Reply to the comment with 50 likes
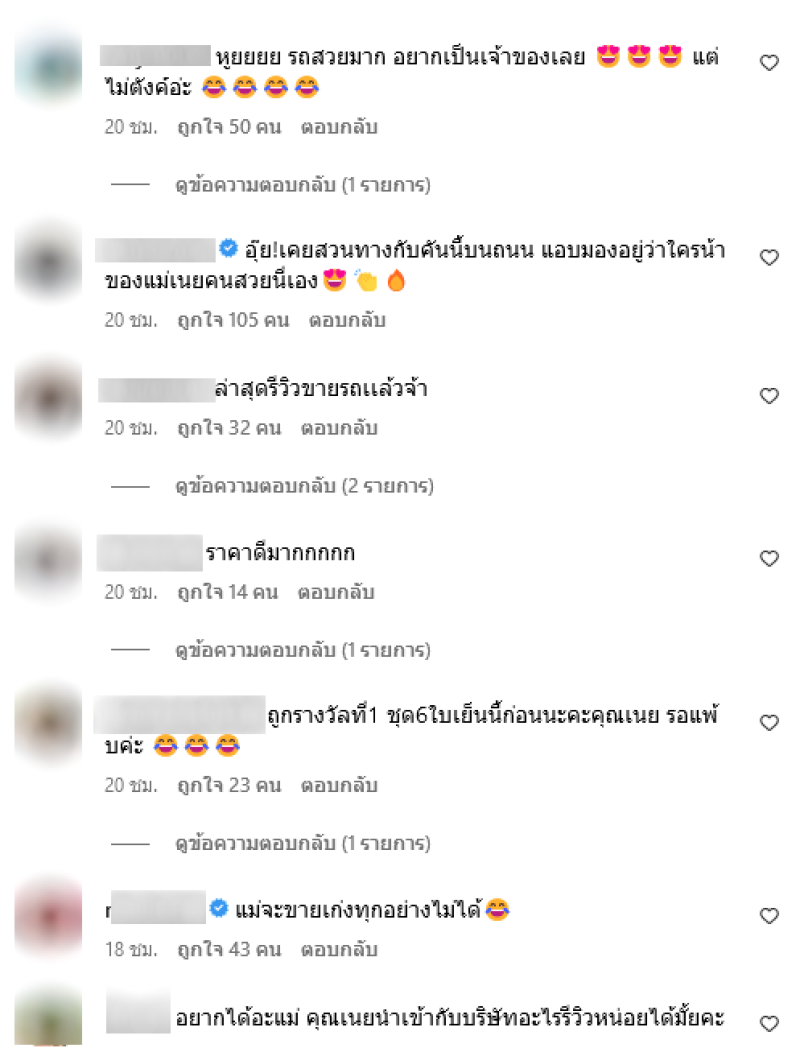Viewport: 800px width, 1048px height. pos(339,127)
